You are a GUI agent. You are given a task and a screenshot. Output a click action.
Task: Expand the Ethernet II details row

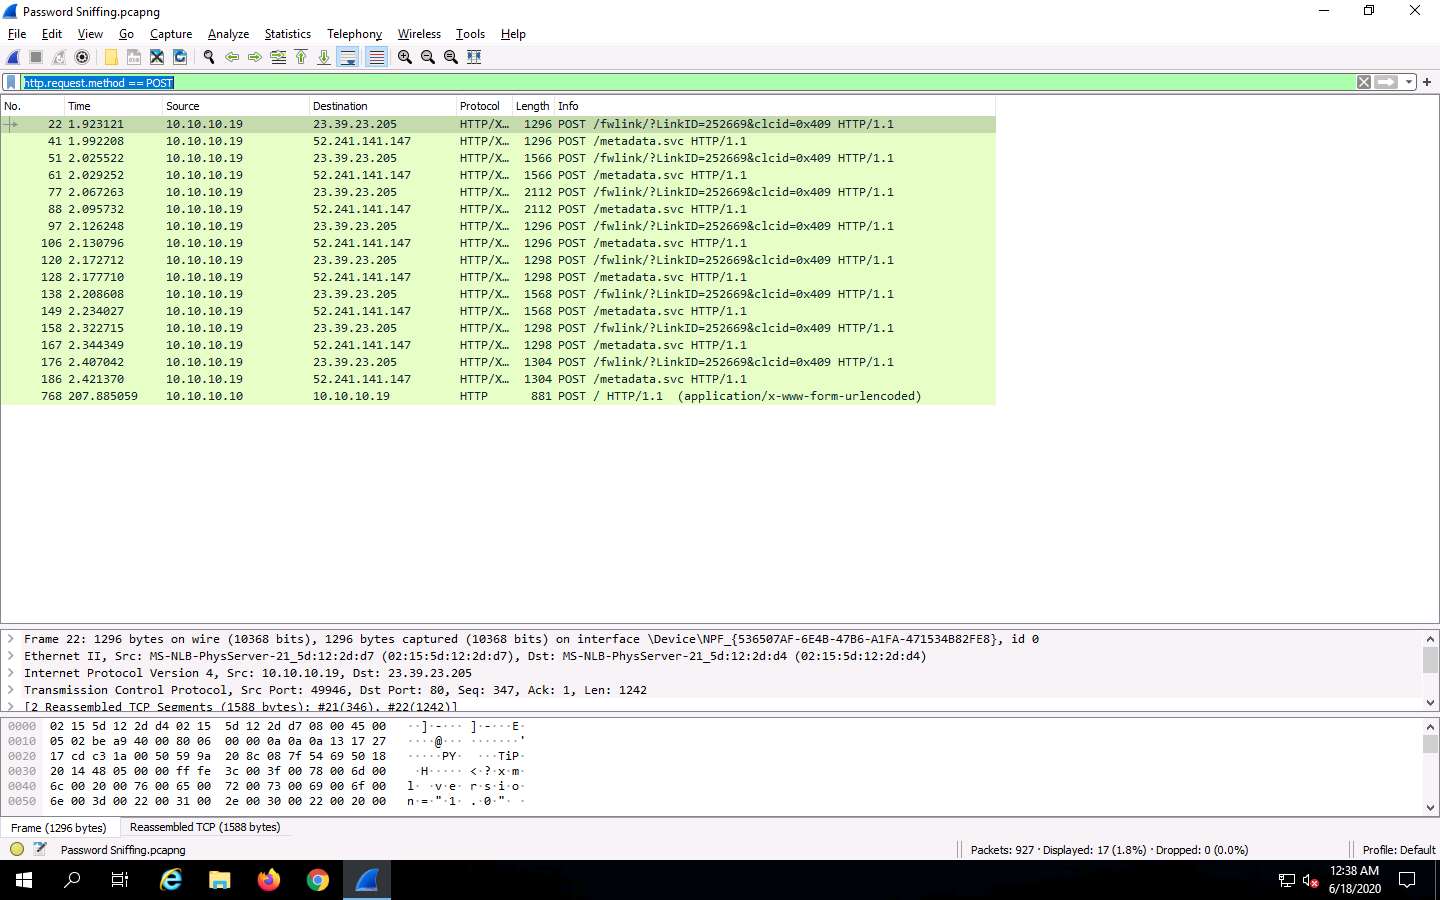pyautogui.click(x=11, y=656)
